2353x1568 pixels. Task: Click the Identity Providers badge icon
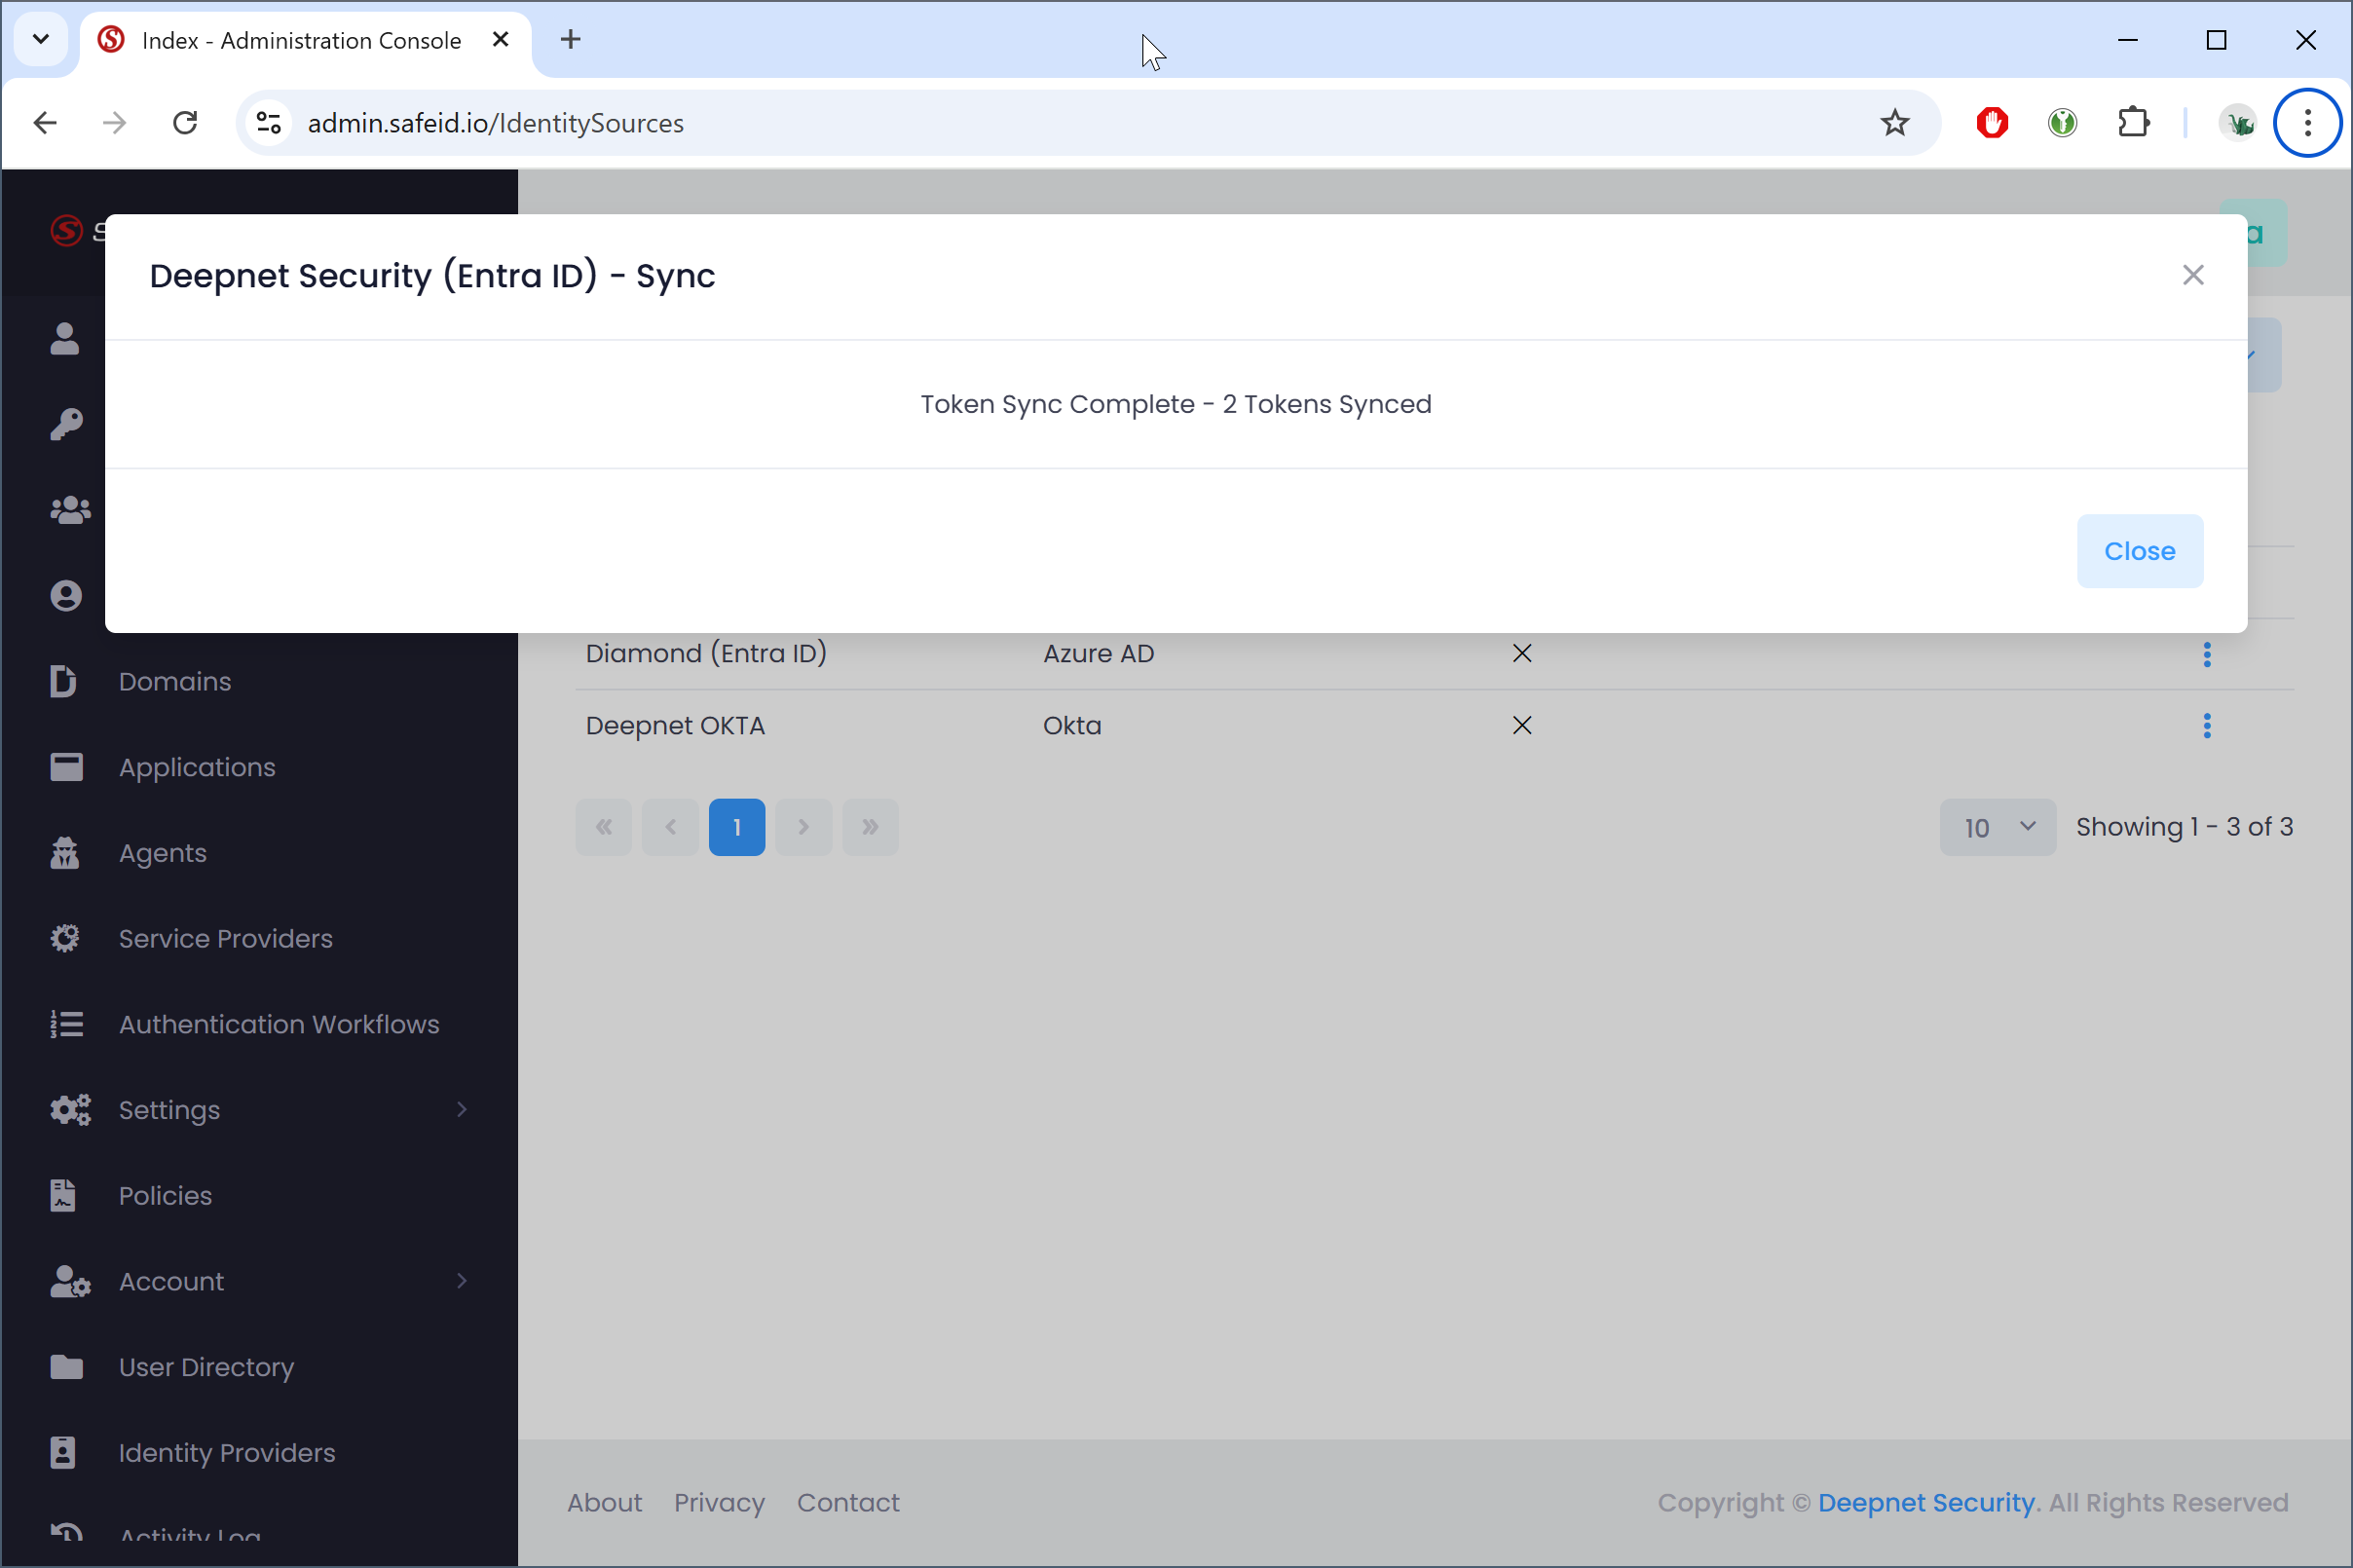(63, 1452)
